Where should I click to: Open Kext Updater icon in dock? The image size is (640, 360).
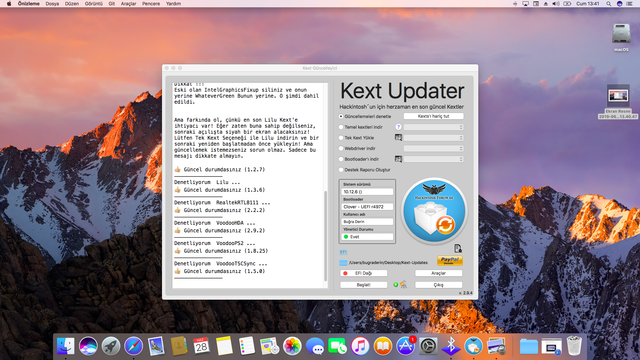473,346
